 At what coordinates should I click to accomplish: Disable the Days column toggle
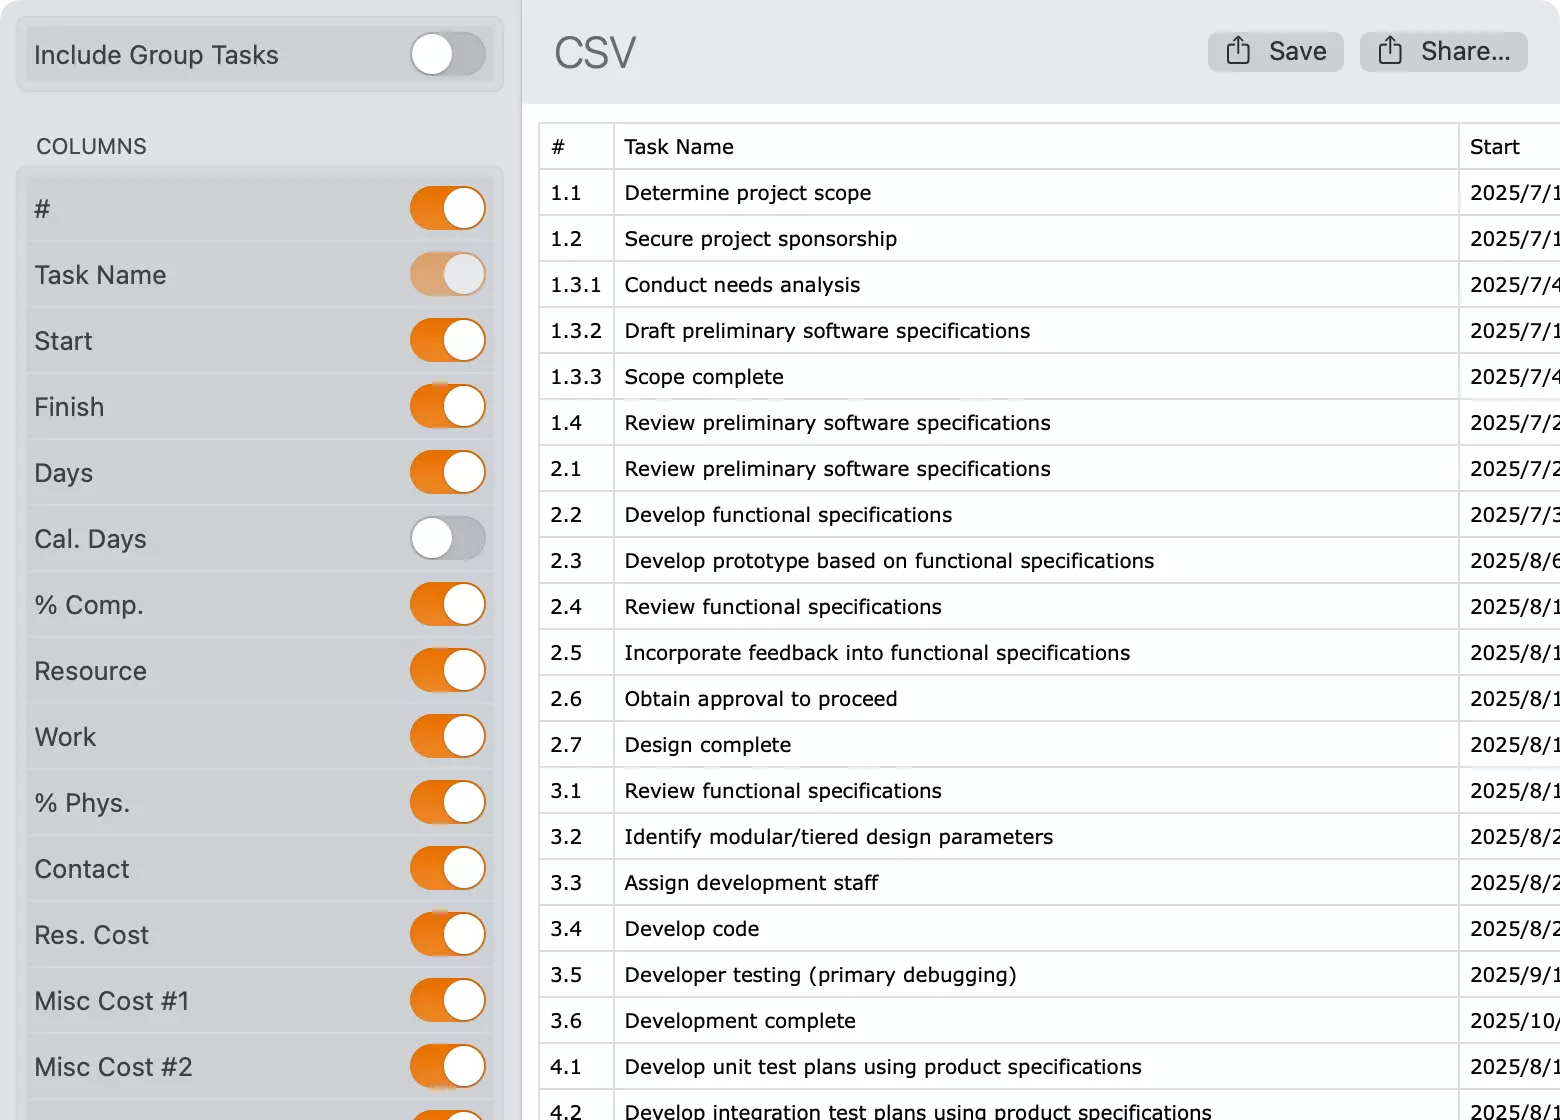coord(447,472)
